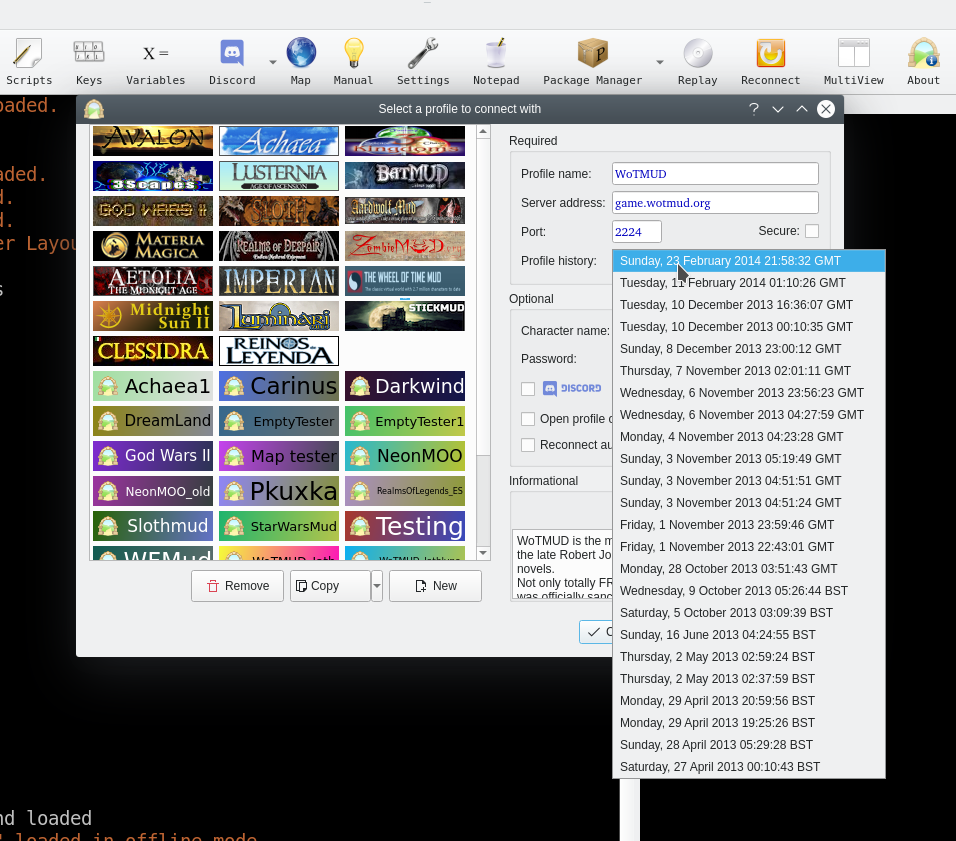Image resolution: width=956 pixels, height=841 pixels.
Task: Choose history Tuesday, 10 December 2013 16:36:07
Action: pos(749,305)
